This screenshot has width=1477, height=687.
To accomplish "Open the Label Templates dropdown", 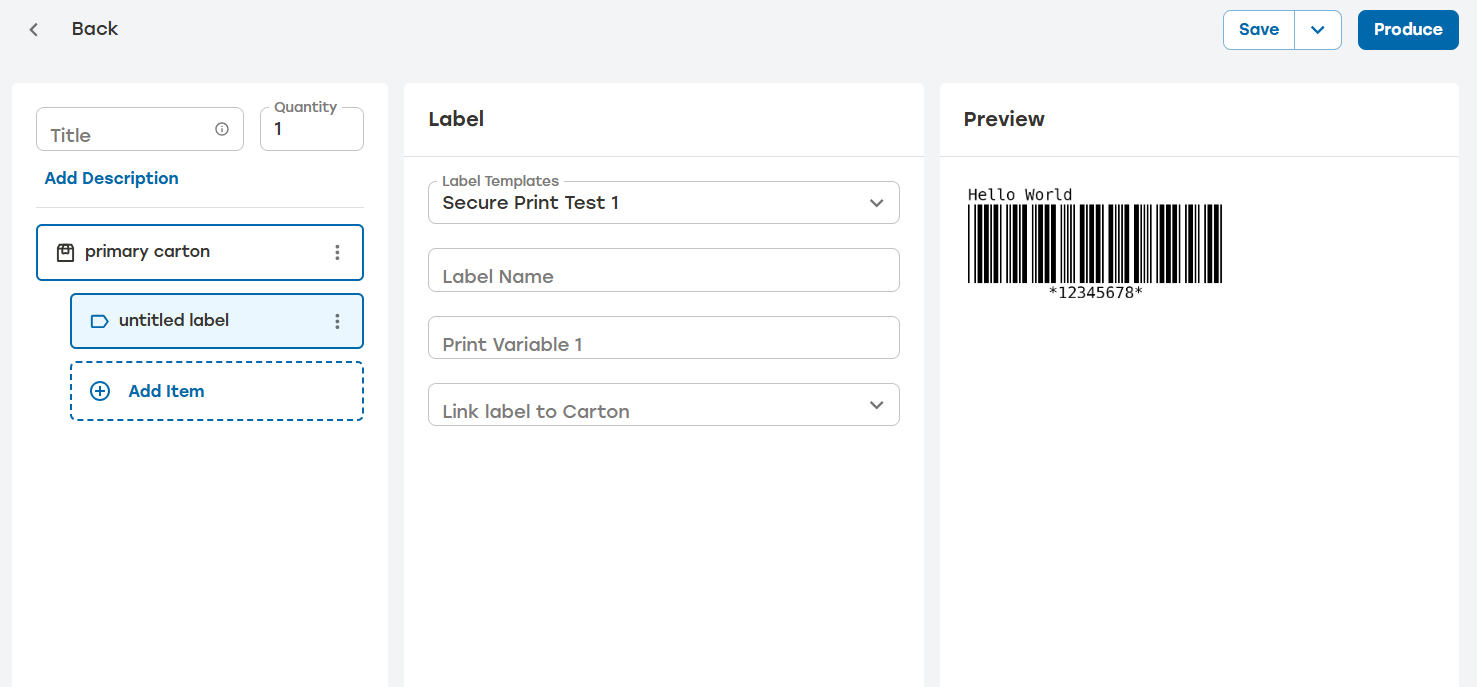I will [x=664, y=202].
